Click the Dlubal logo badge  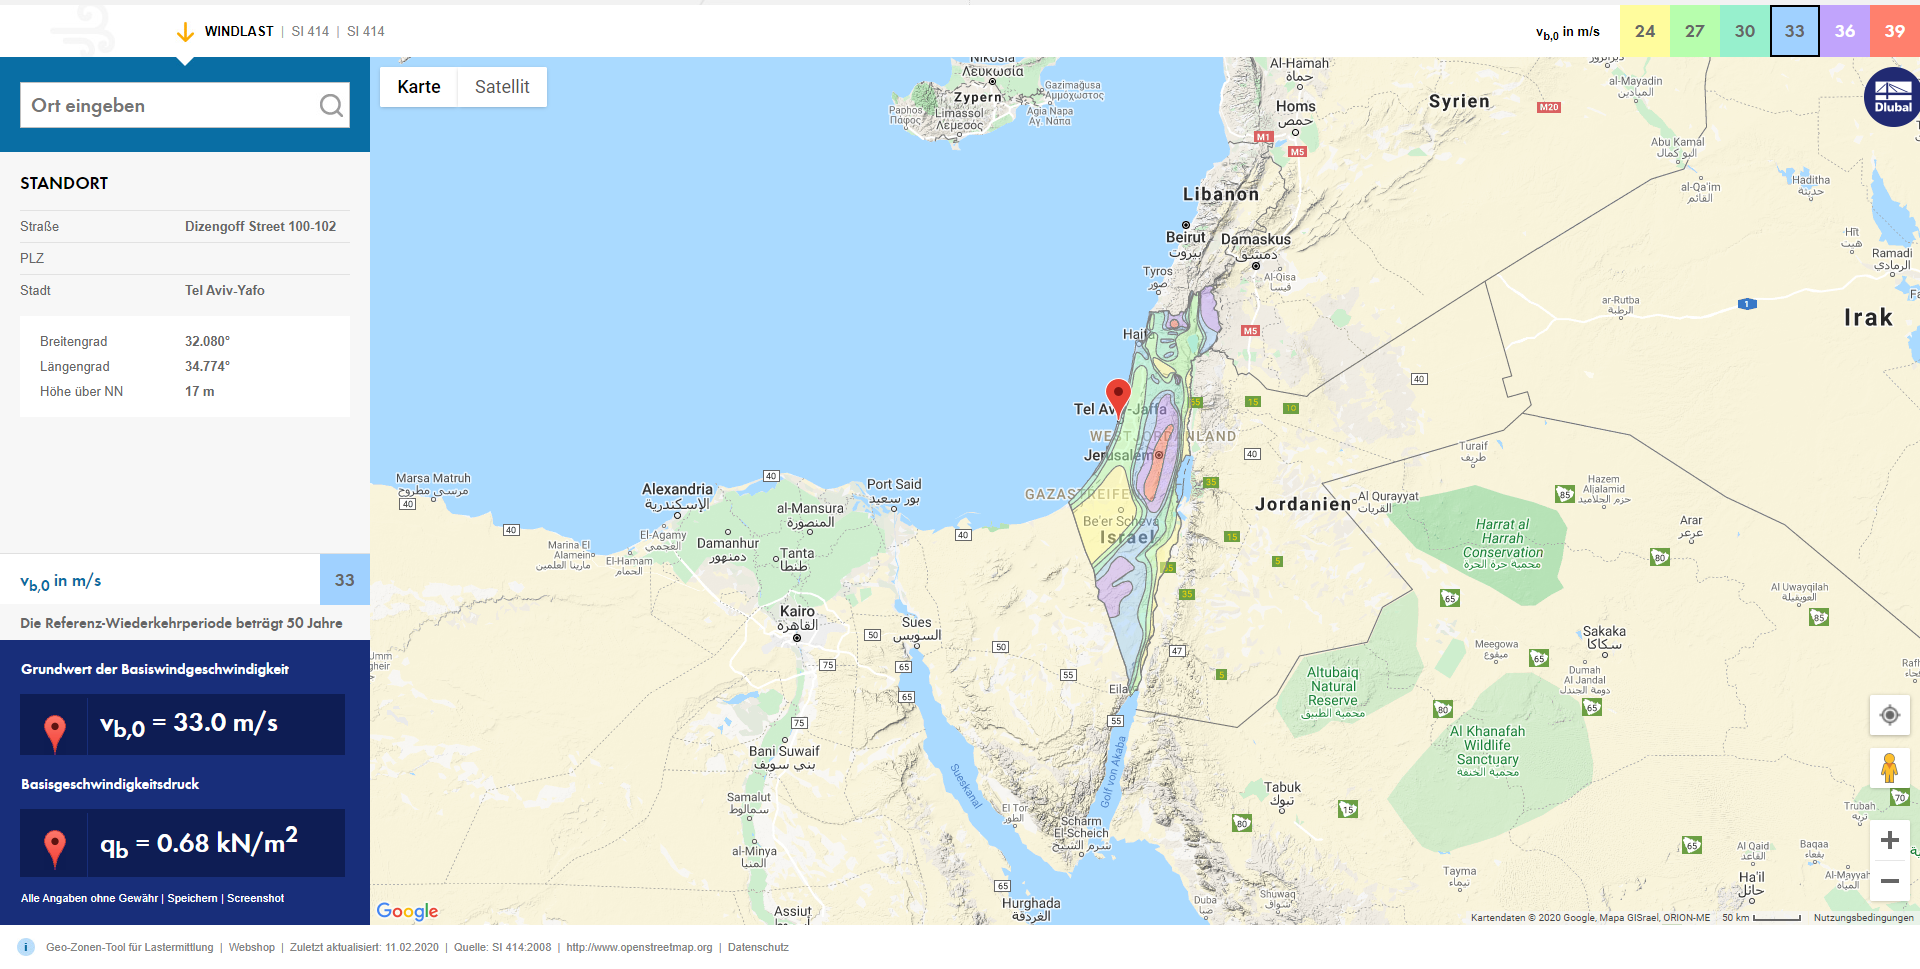[1892, 97]
